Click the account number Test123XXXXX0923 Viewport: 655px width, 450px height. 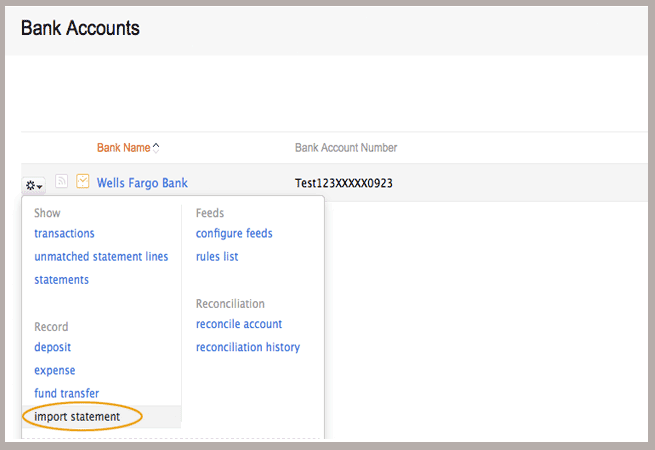pos(344,183)
